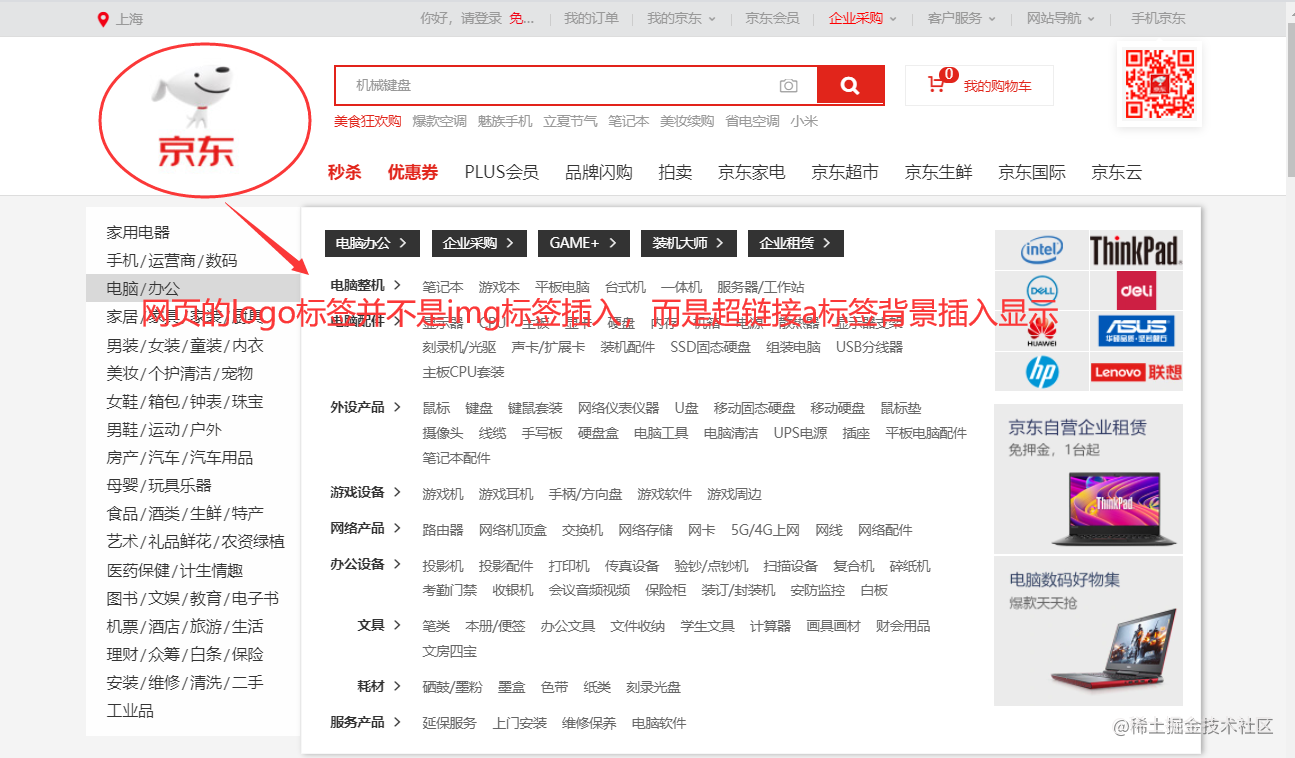The height and width of the screenshot is (758, 1295).
Task: Open the 京东会员 link
Action: 772,18
